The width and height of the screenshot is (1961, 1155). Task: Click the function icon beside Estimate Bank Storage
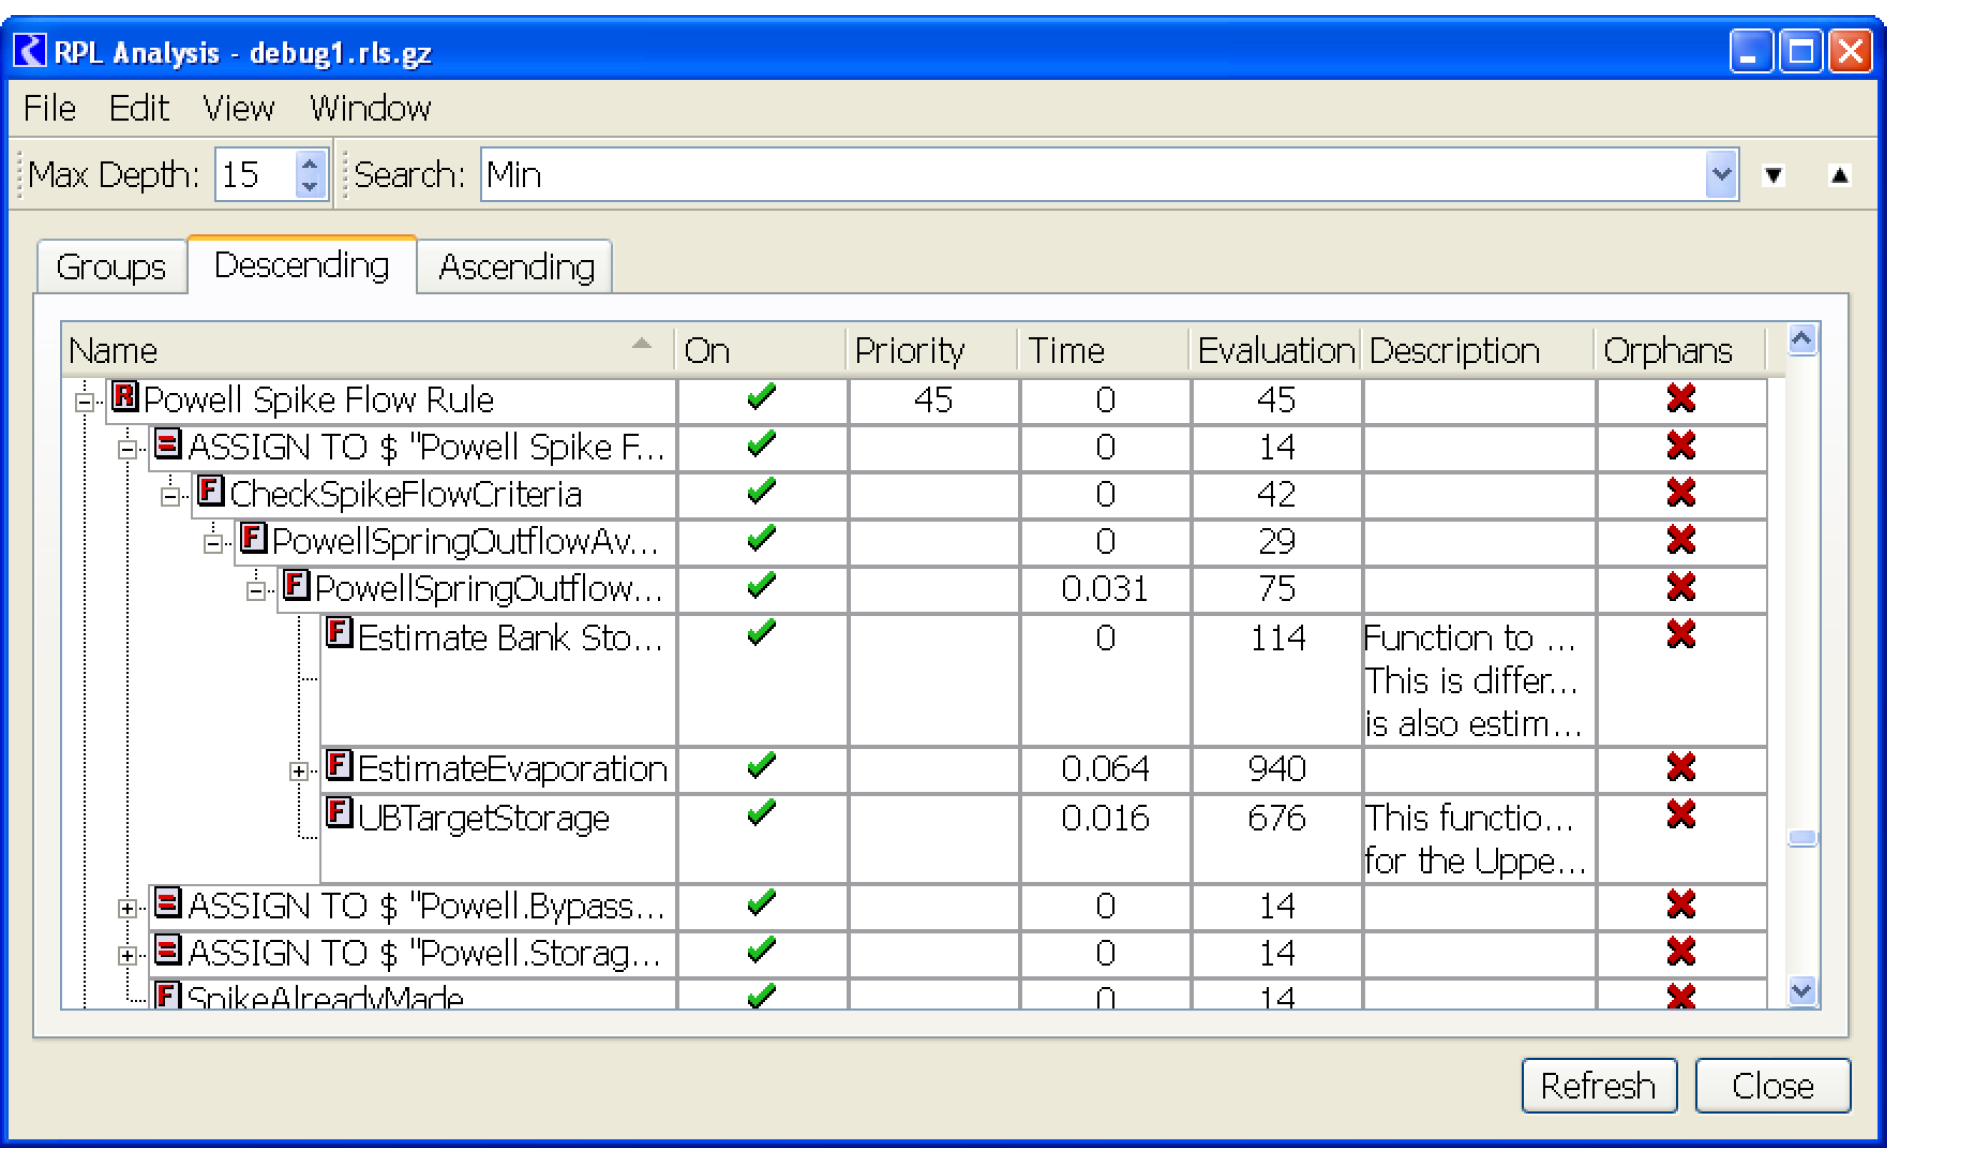pyautogui.click(x=339, y=634)
